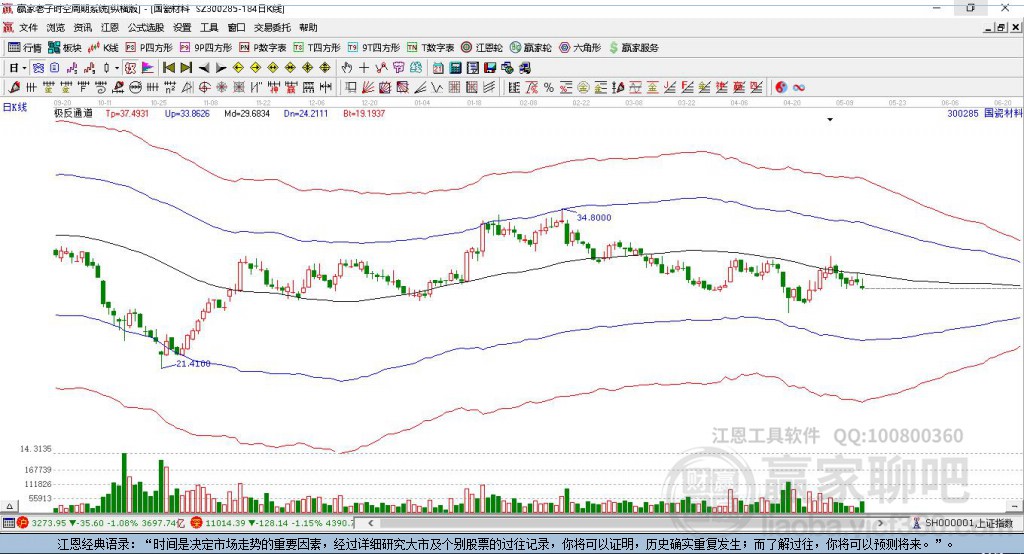The width and height of the screenshot is (1024, 554).
Task: Click the horizontal scrollbar right arrow
Action: [x=880, y=523]
